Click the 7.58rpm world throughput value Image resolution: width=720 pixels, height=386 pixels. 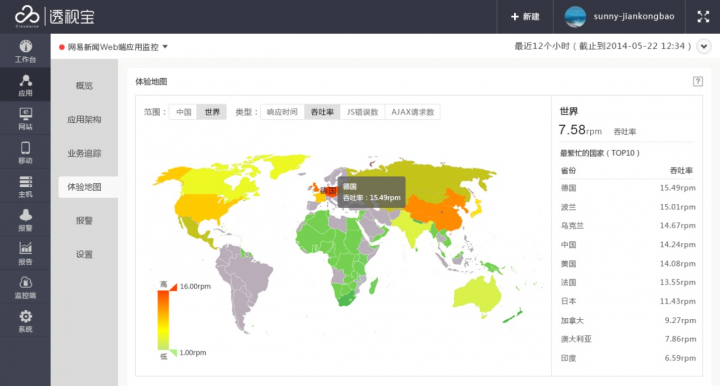point(580,130)
